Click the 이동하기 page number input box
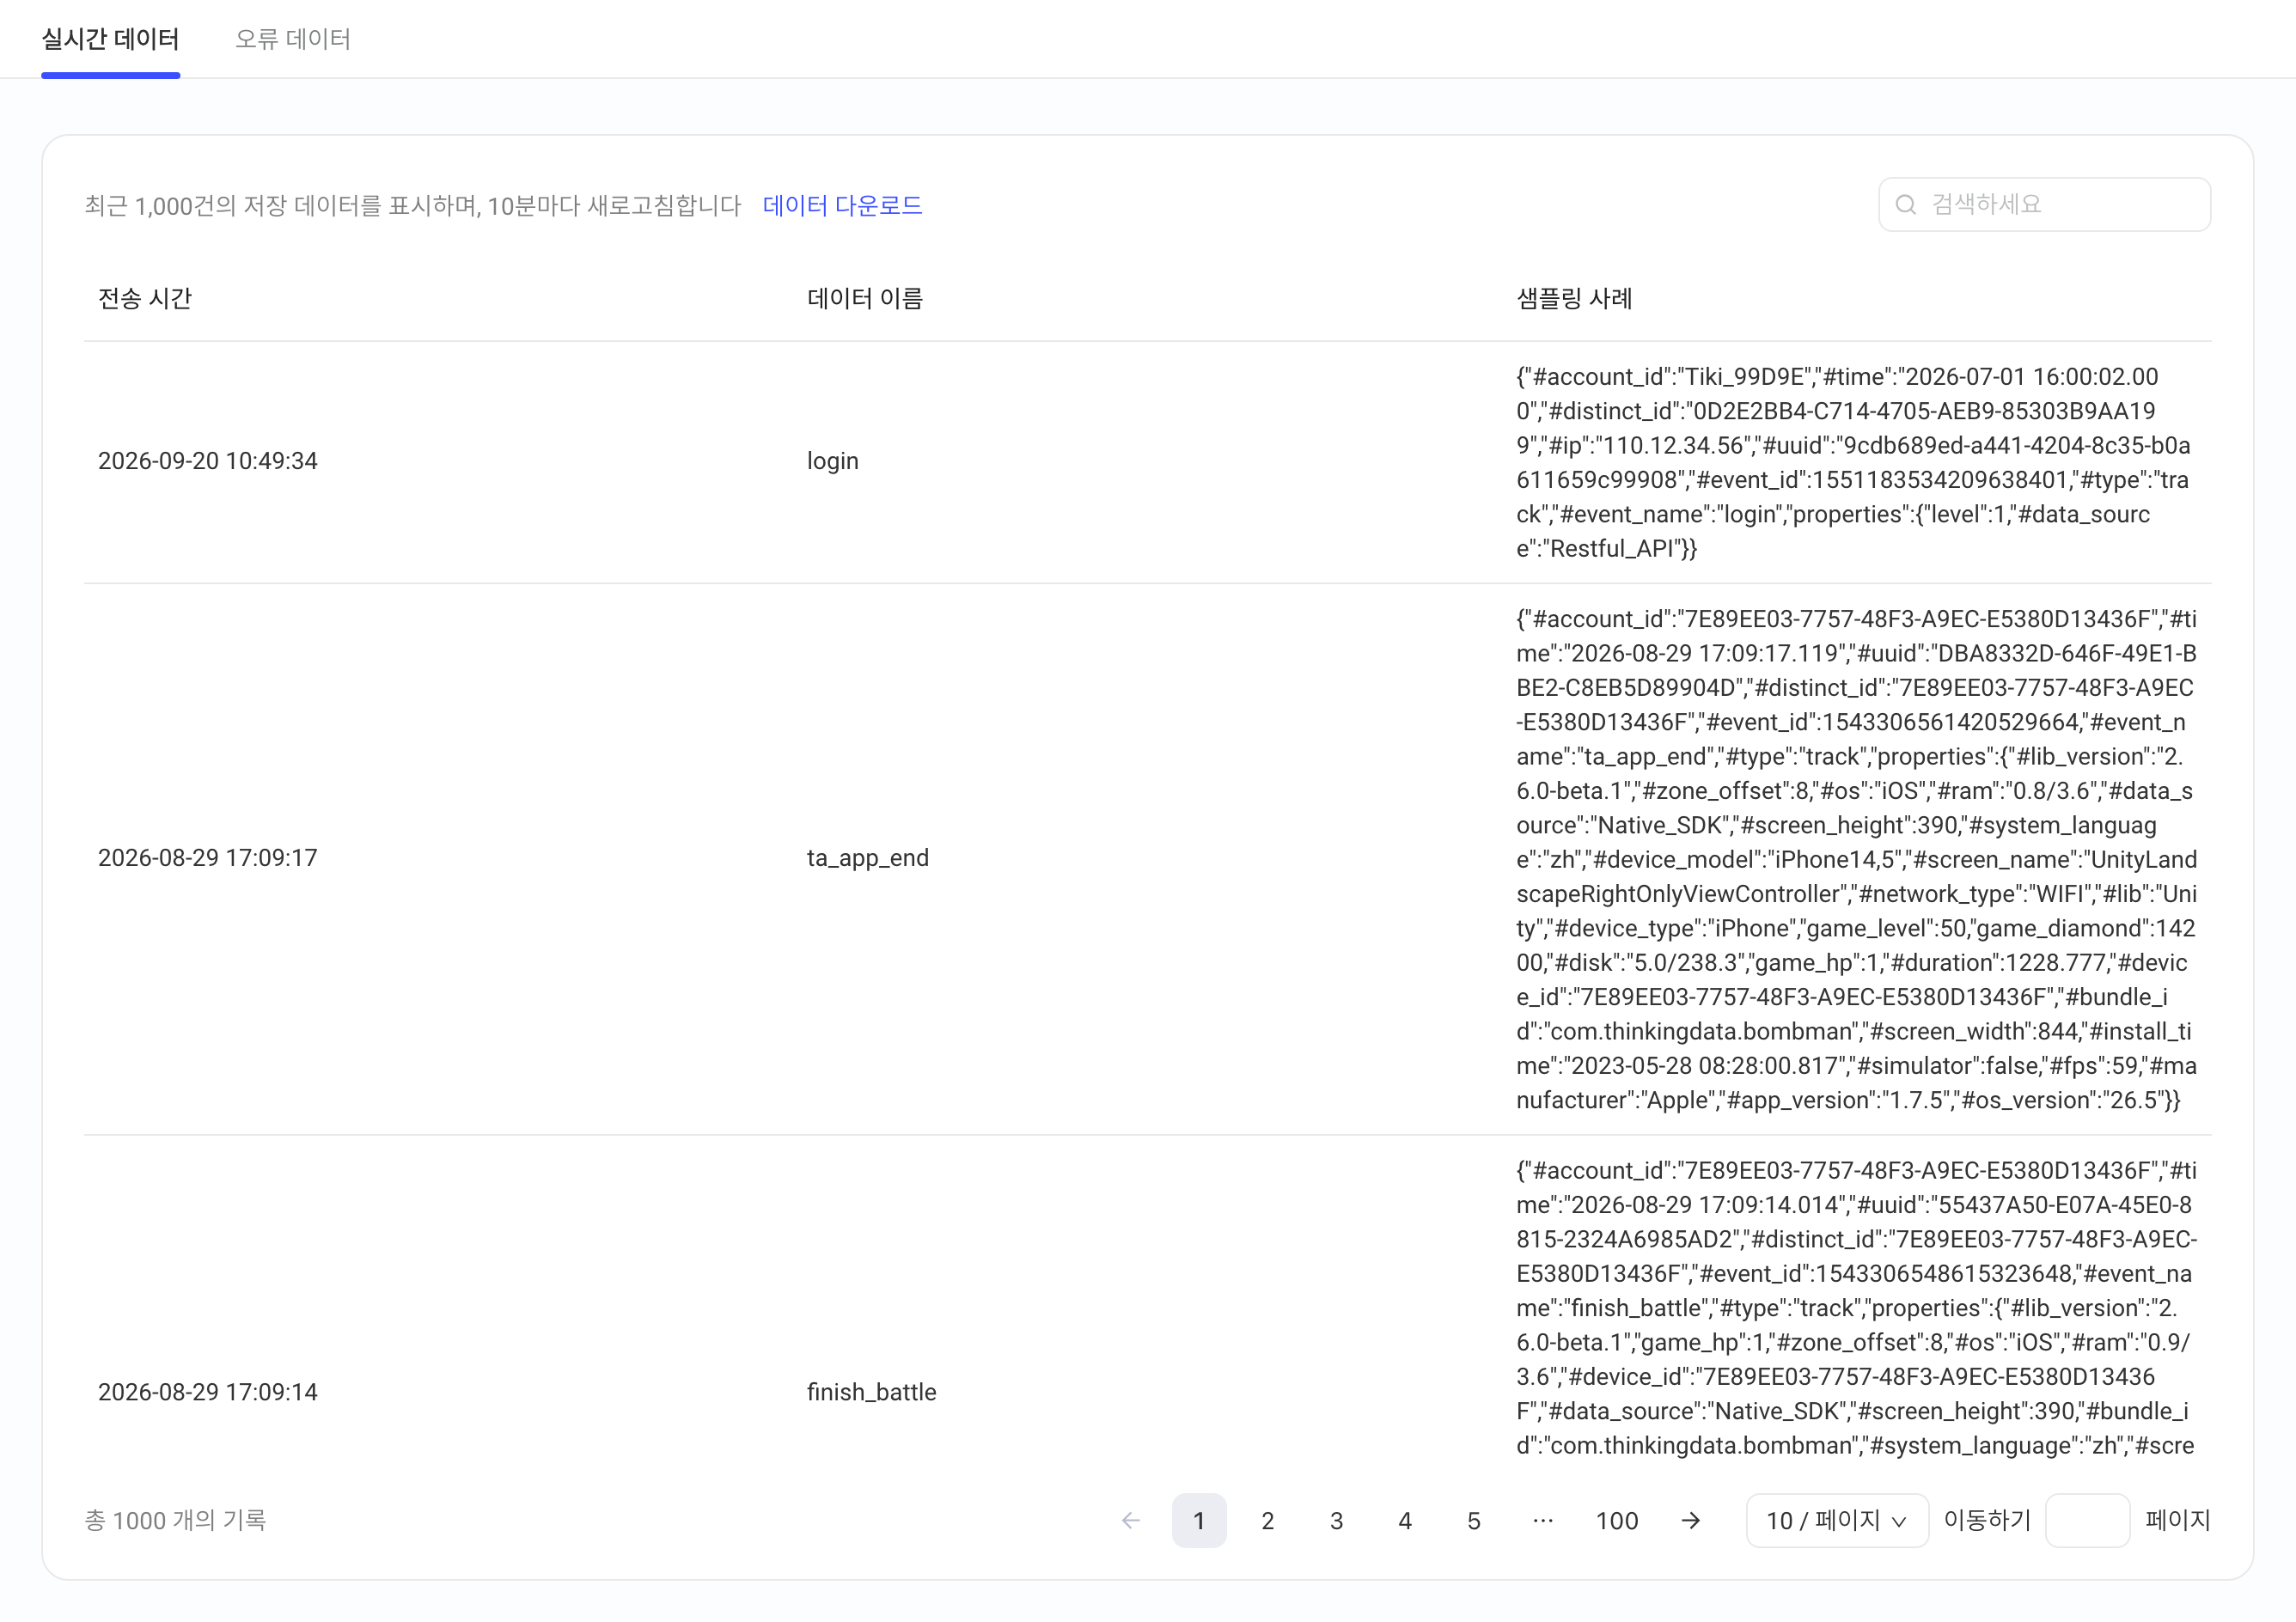 click(2087, 1520)
